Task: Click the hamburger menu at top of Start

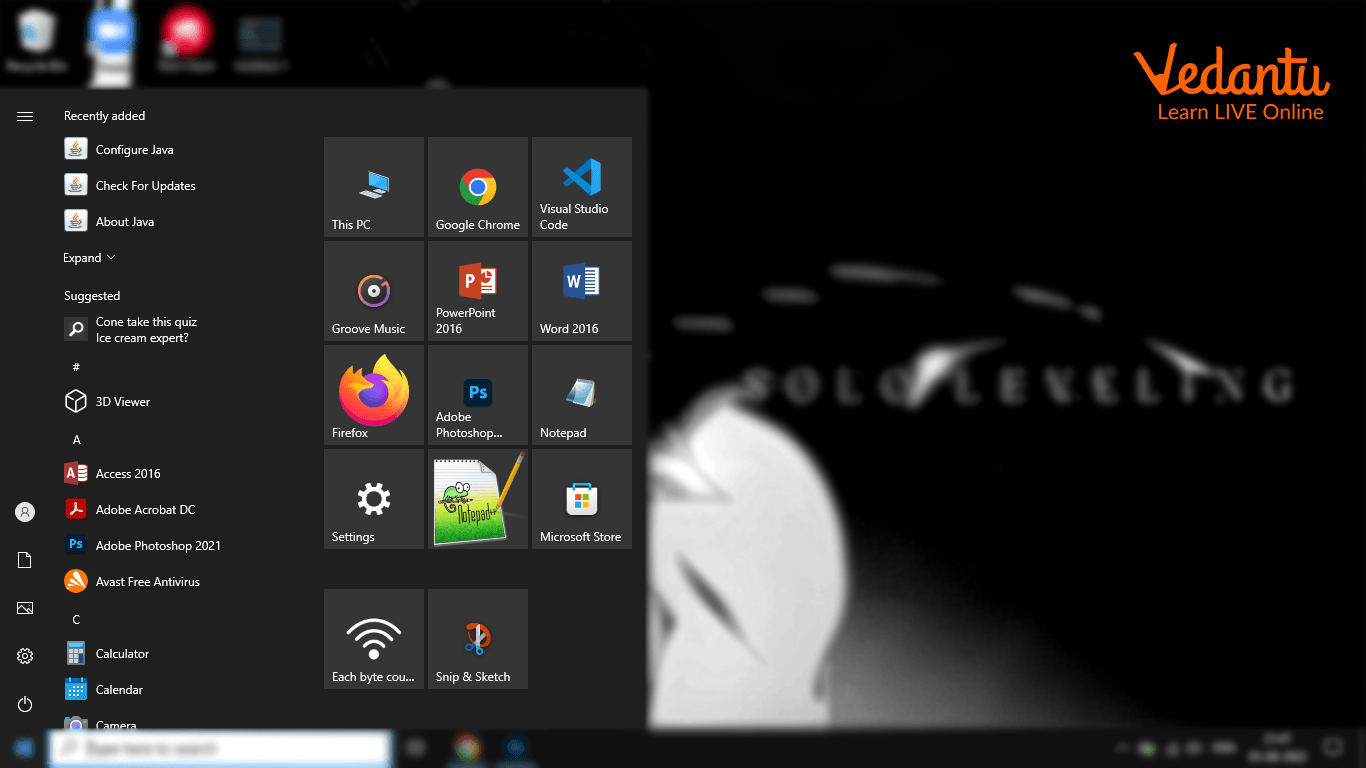Action: (25, 117)
